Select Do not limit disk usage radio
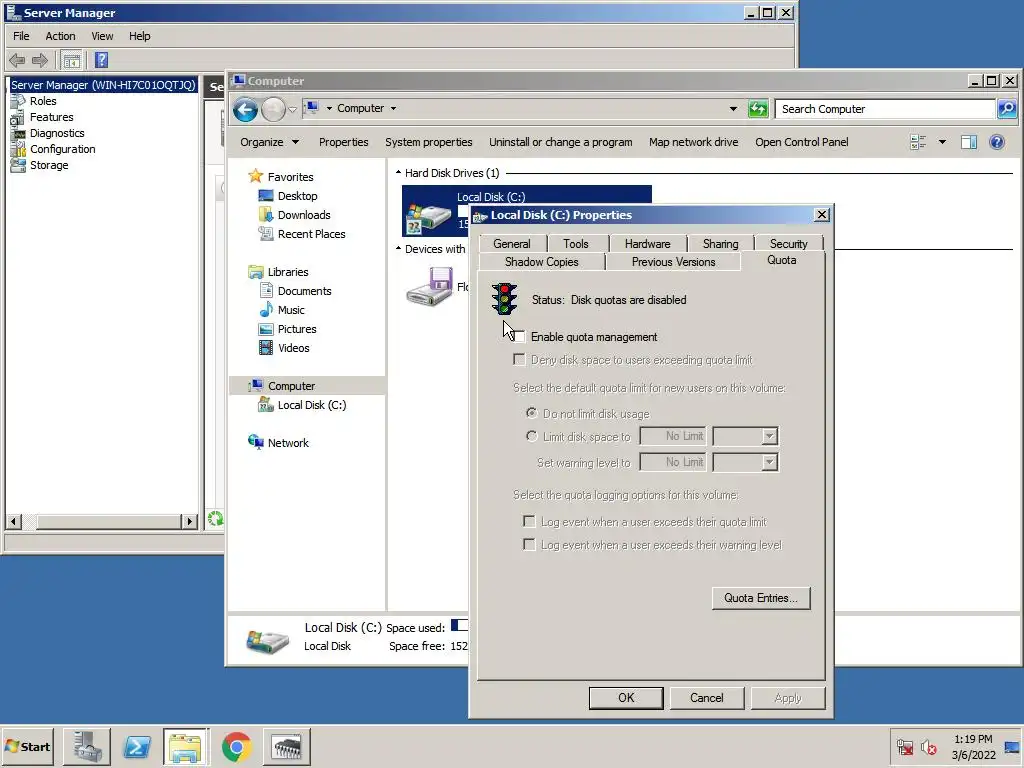The image size is (1024, 768). tap(532, 413)
